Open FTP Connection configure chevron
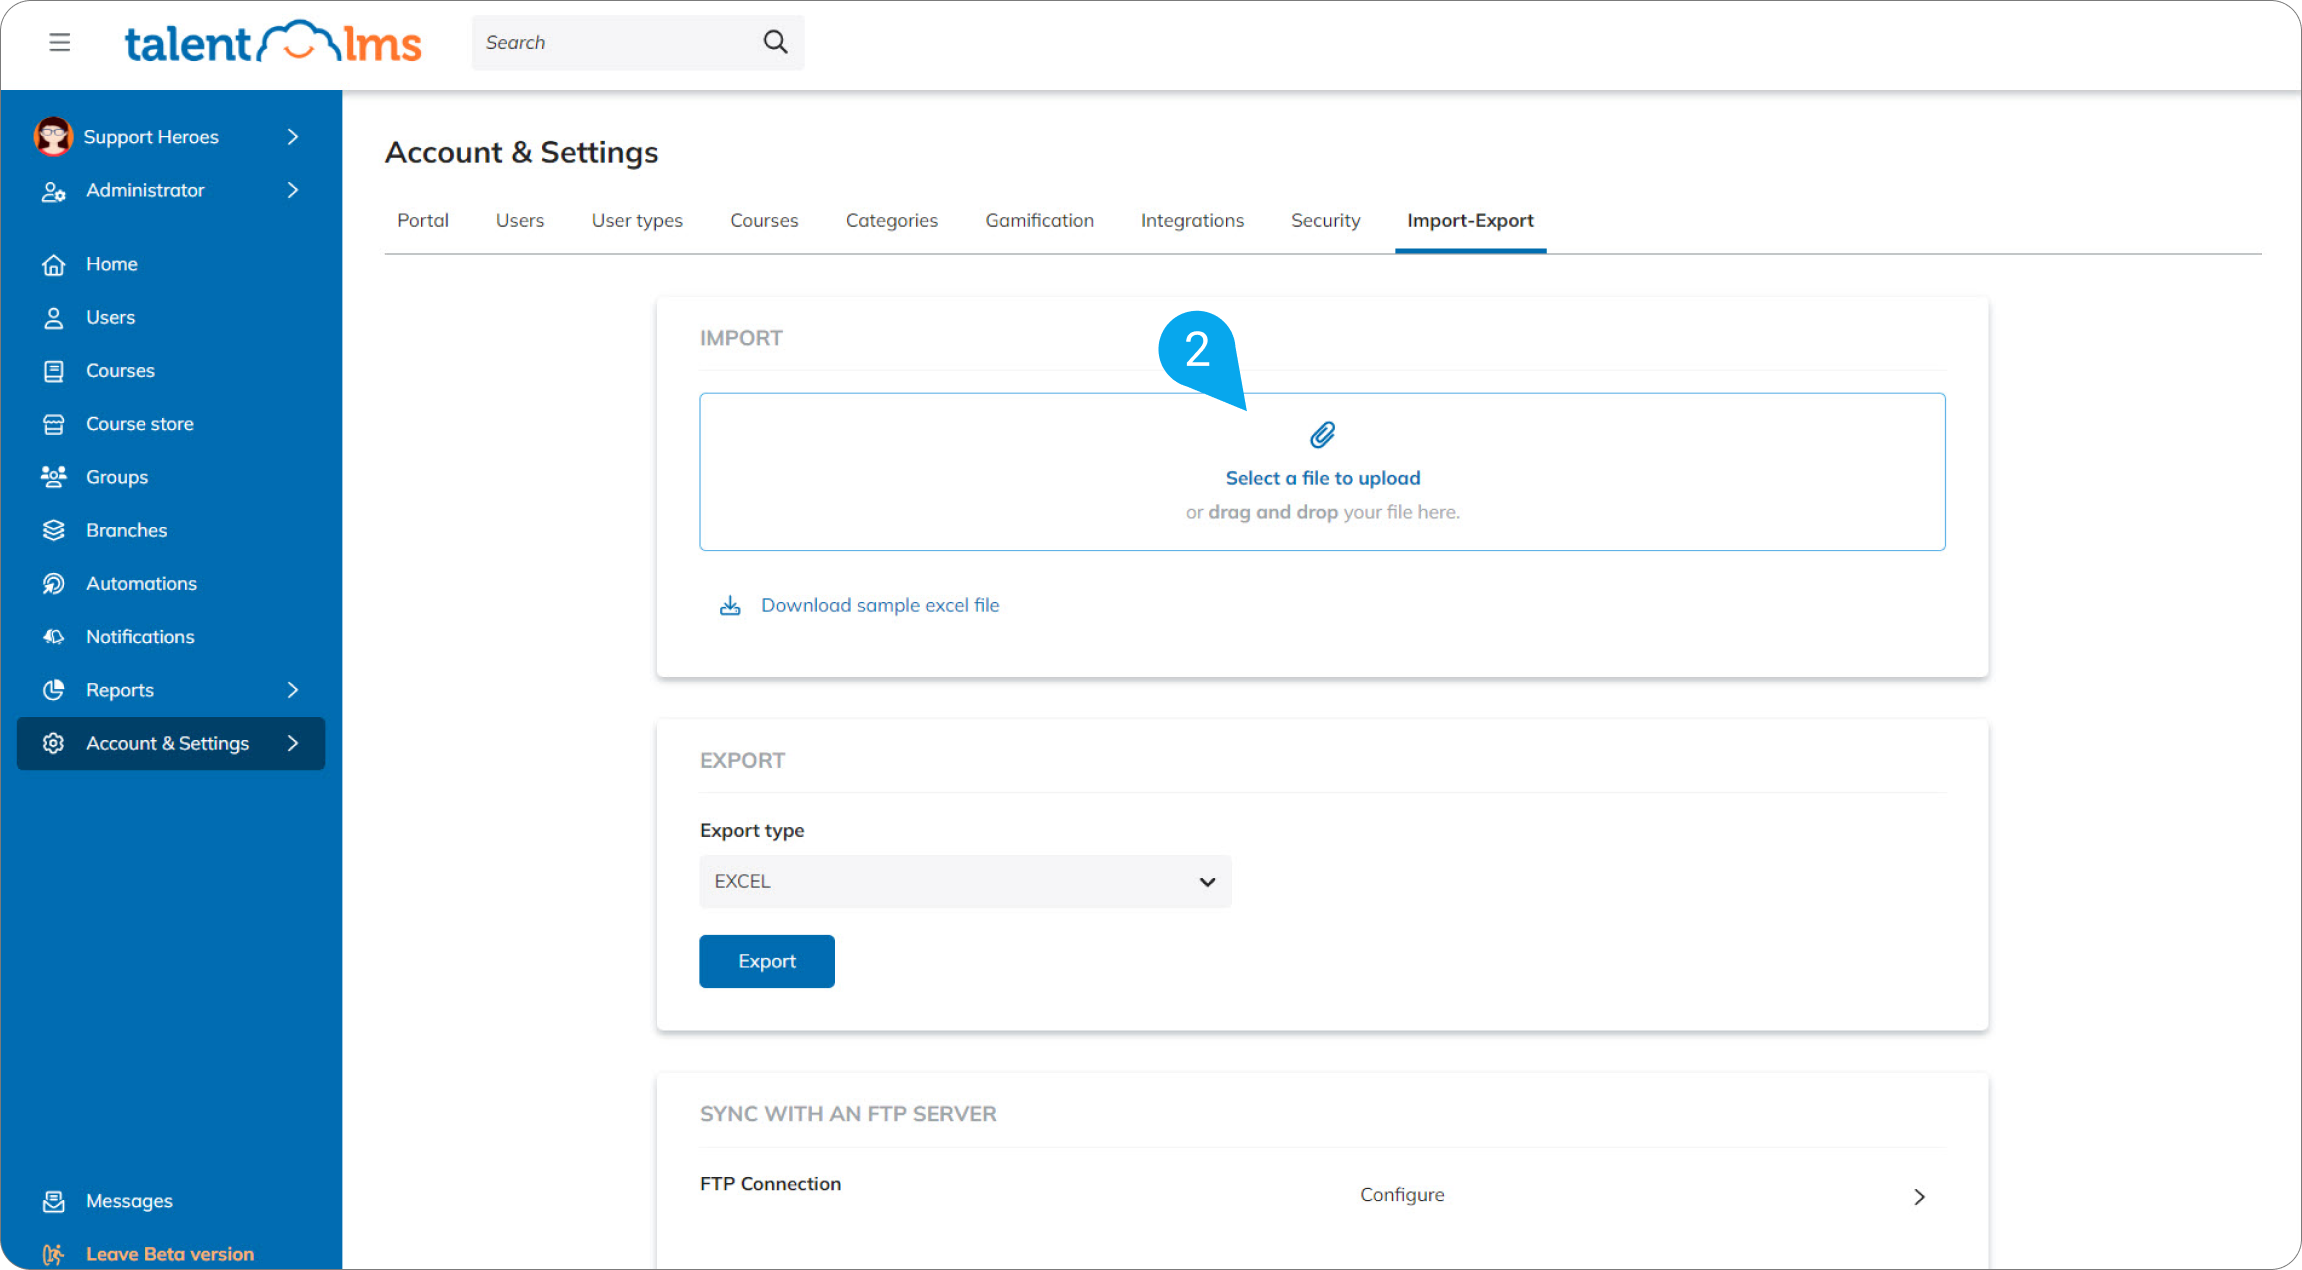This screenshot has width=2302, height=1270. (x=1919, y=1197)
